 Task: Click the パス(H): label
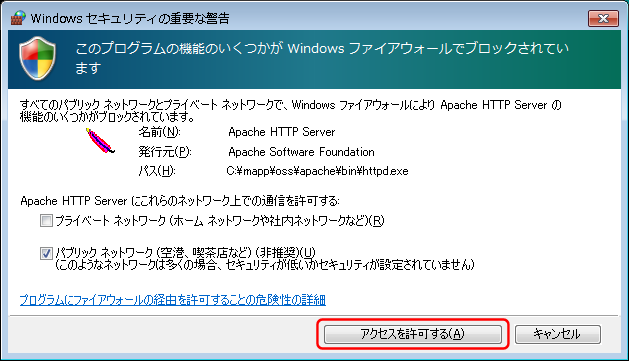pyautogui.click(x=157, y=171)
